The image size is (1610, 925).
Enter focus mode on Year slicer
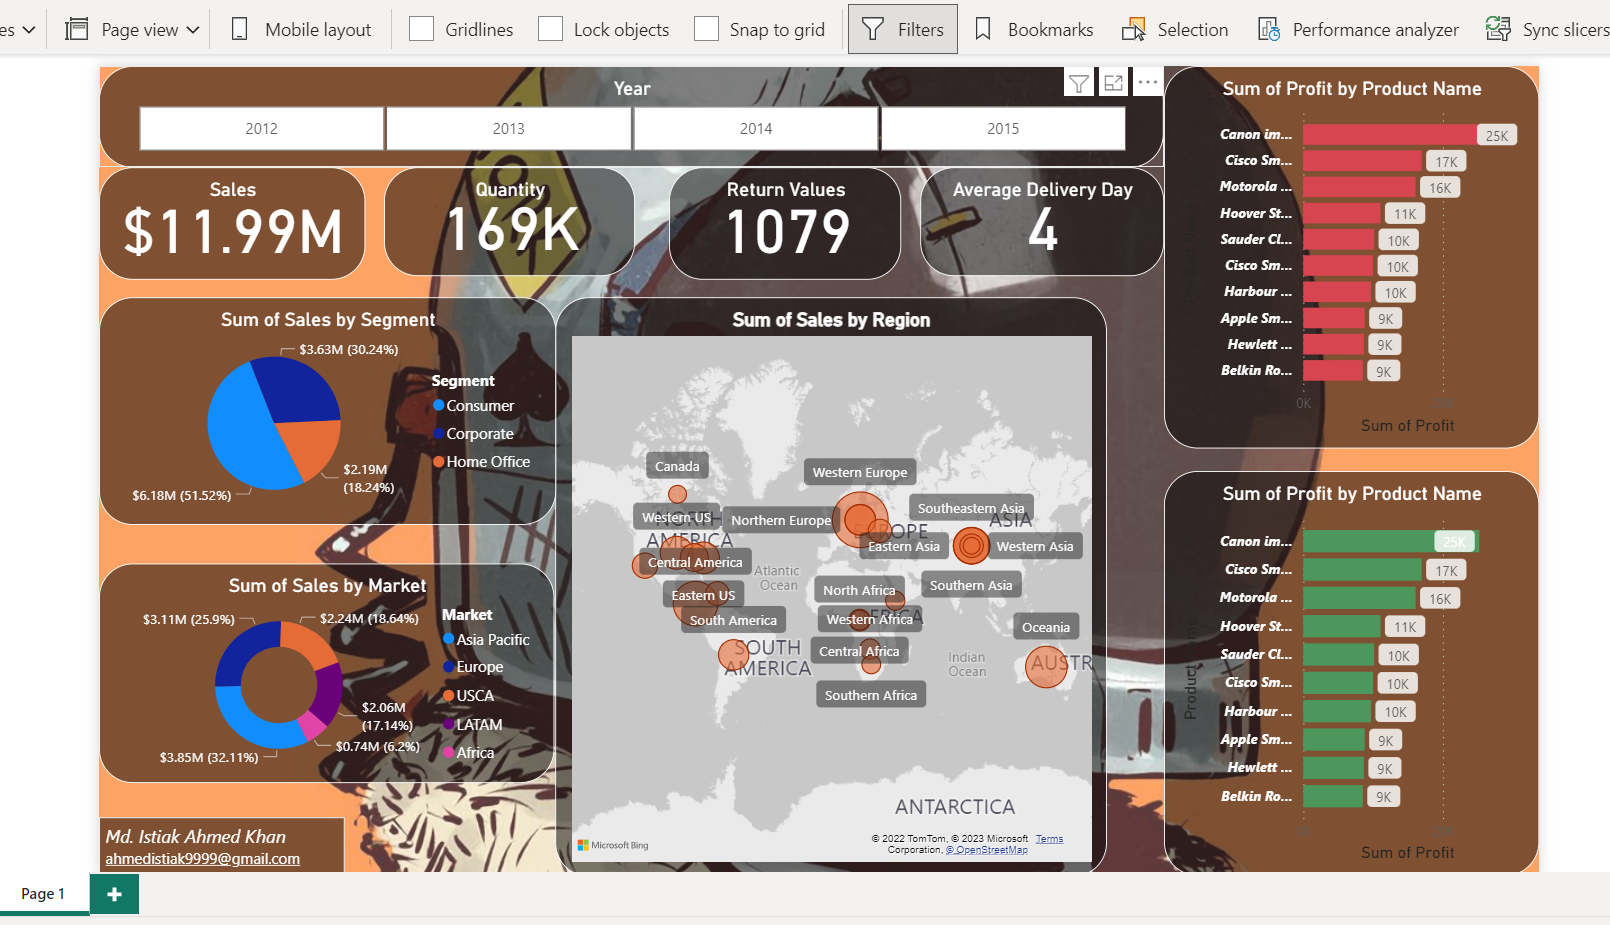click(x=1113, y=84)
